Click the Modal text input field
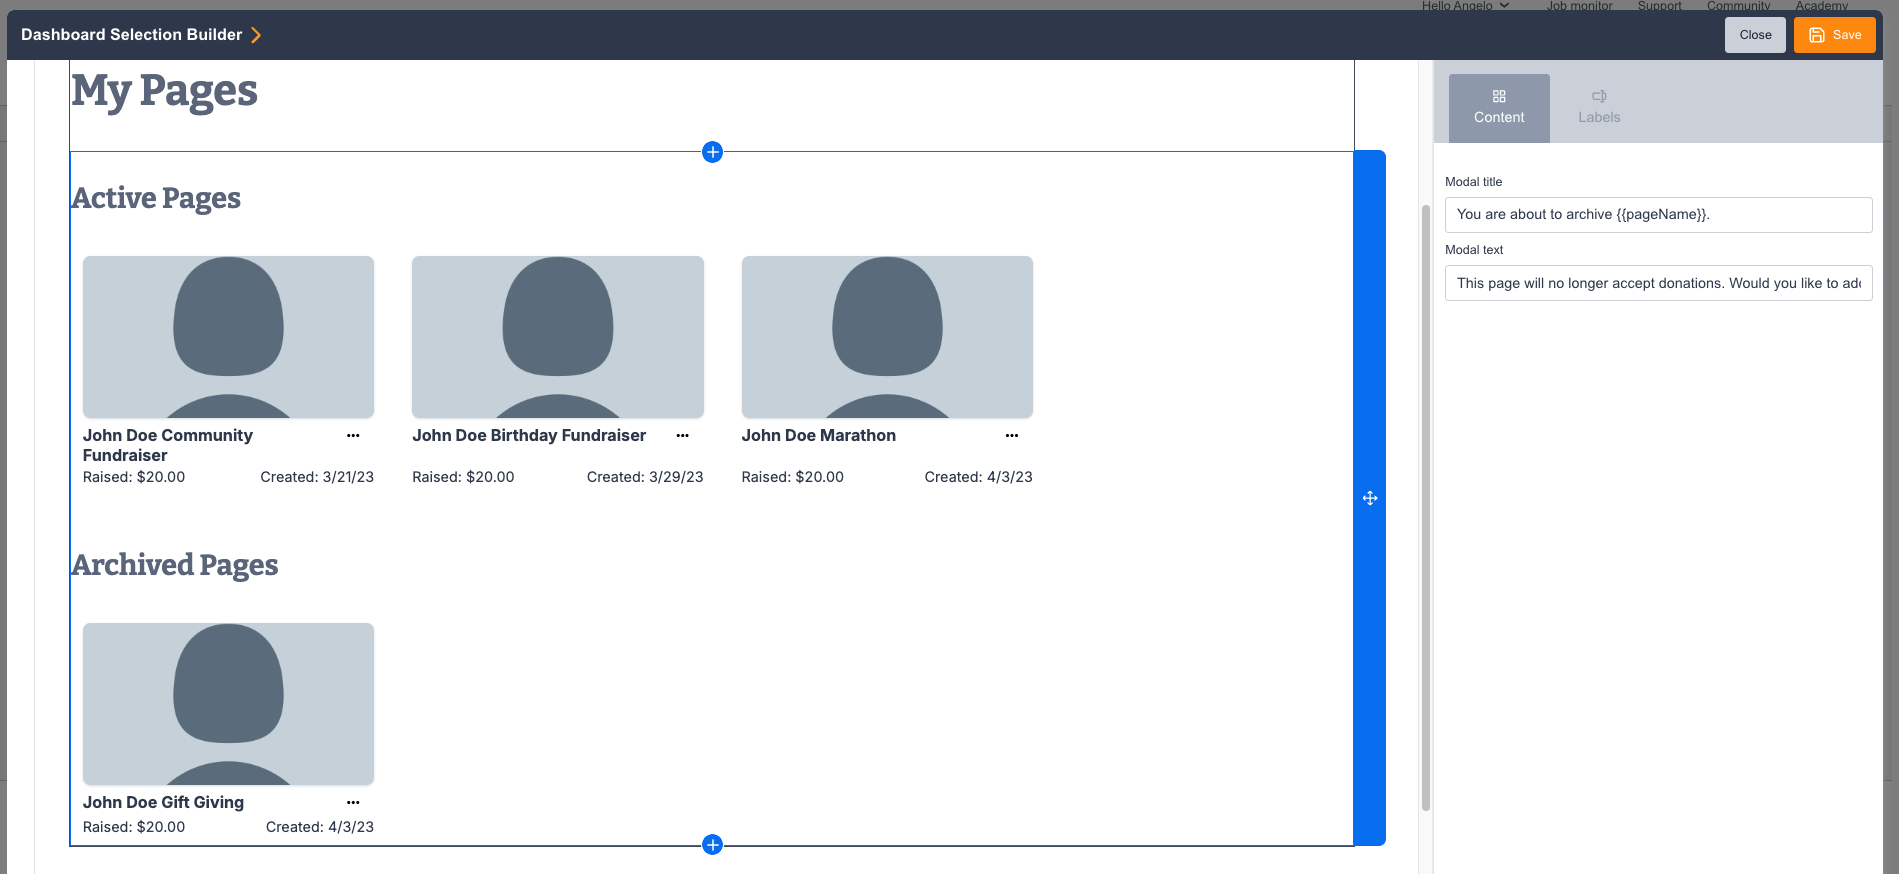 pos(1658,283)
